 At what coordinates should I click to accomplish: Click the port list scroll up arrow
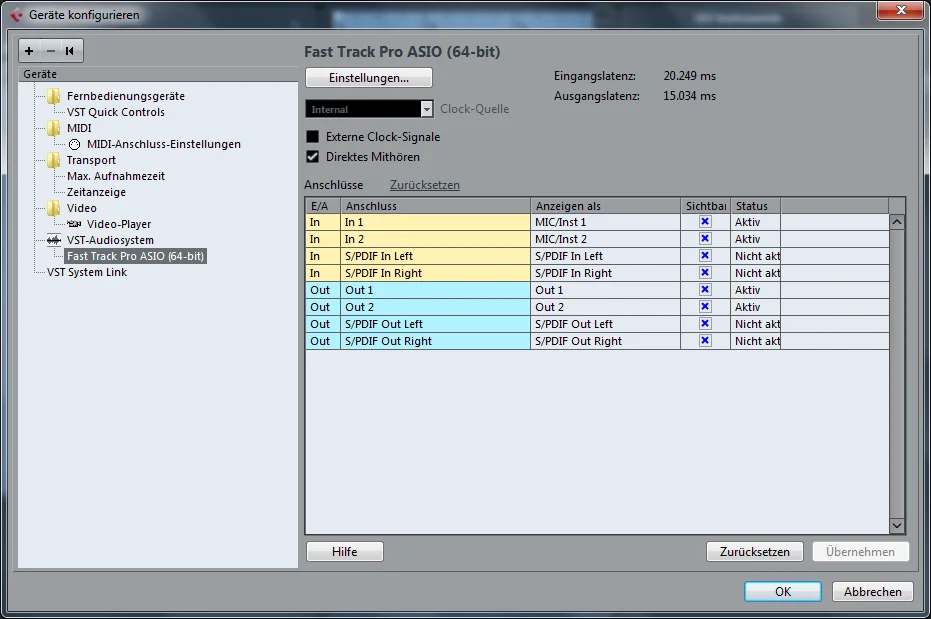[897, 223]
